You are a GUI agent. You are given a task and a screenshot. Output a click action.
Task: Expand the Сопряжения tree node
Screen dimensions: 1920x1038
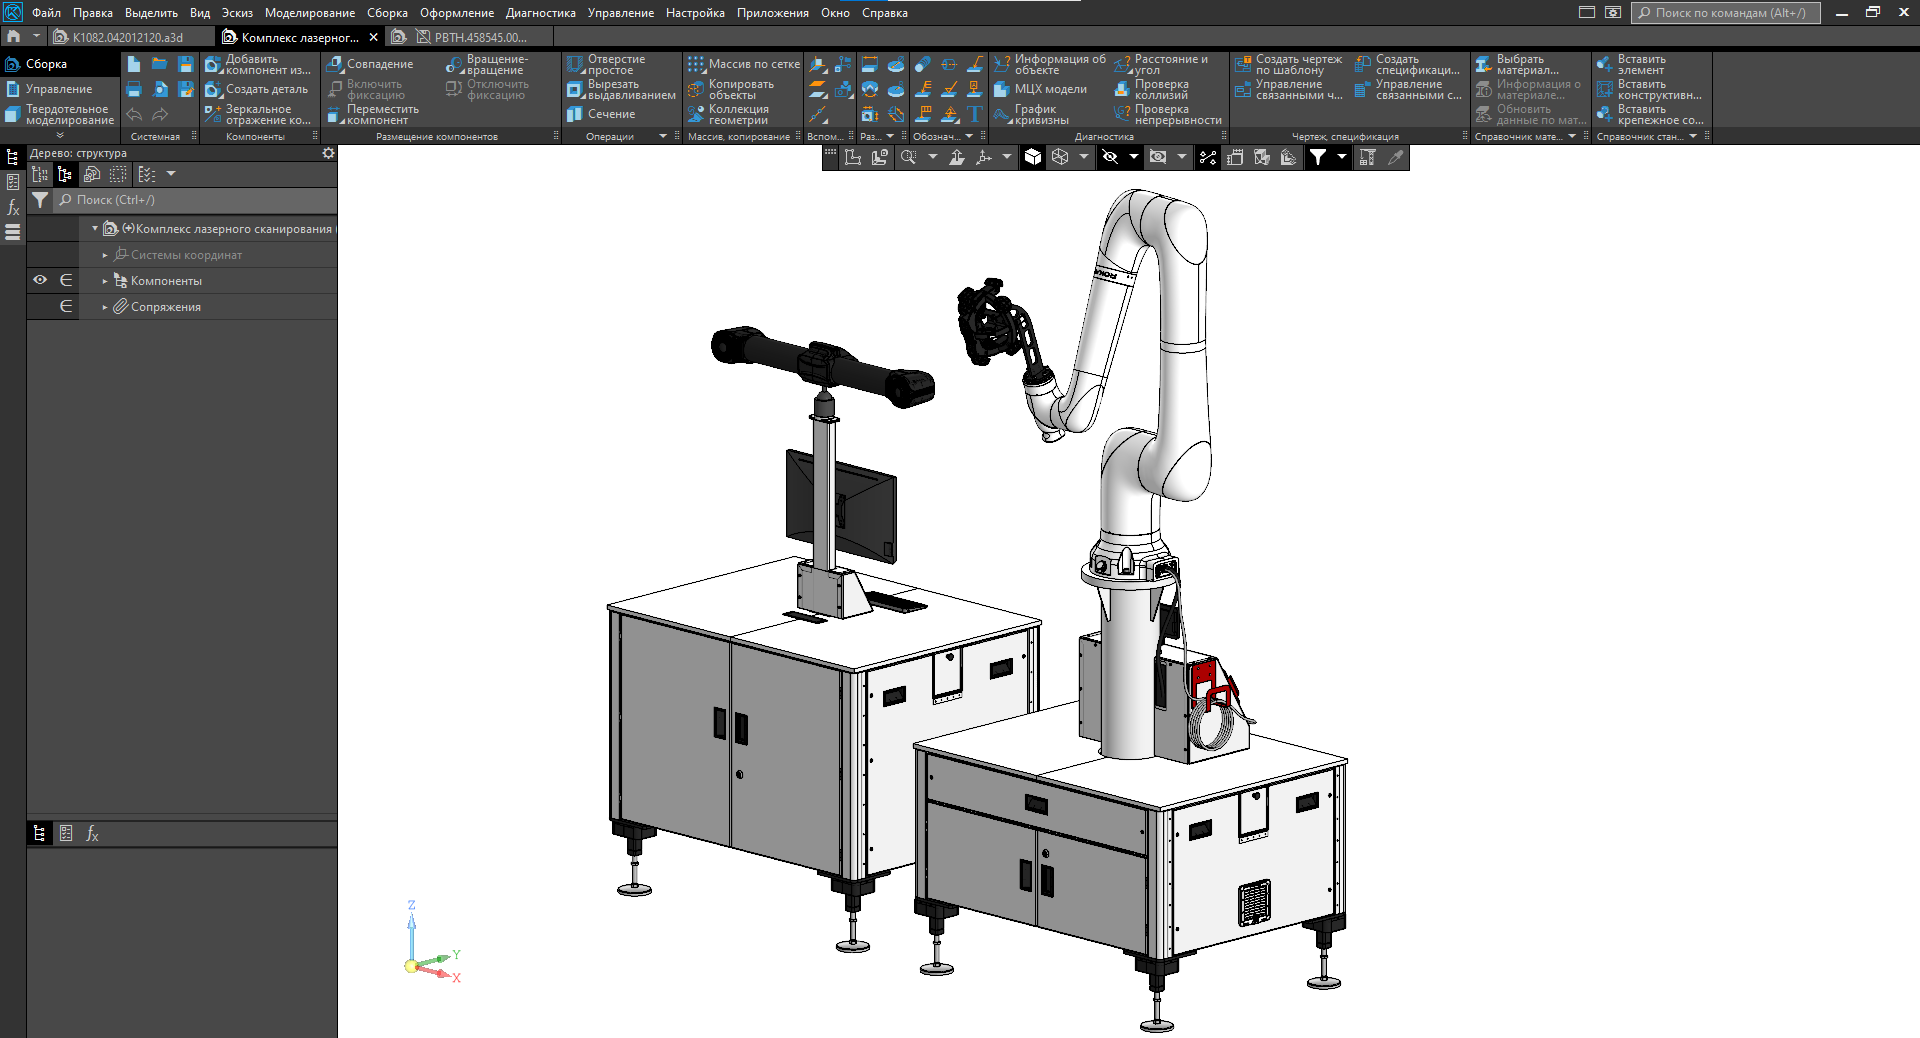tap(105, 307)
